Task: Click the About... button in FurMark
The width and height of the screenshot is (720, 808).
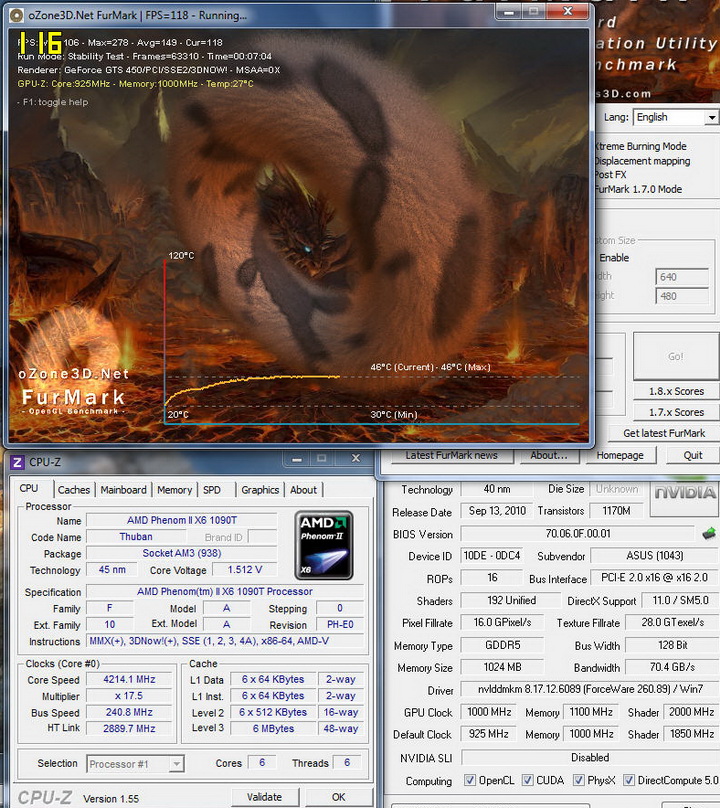Action: (x=548, y=455)
